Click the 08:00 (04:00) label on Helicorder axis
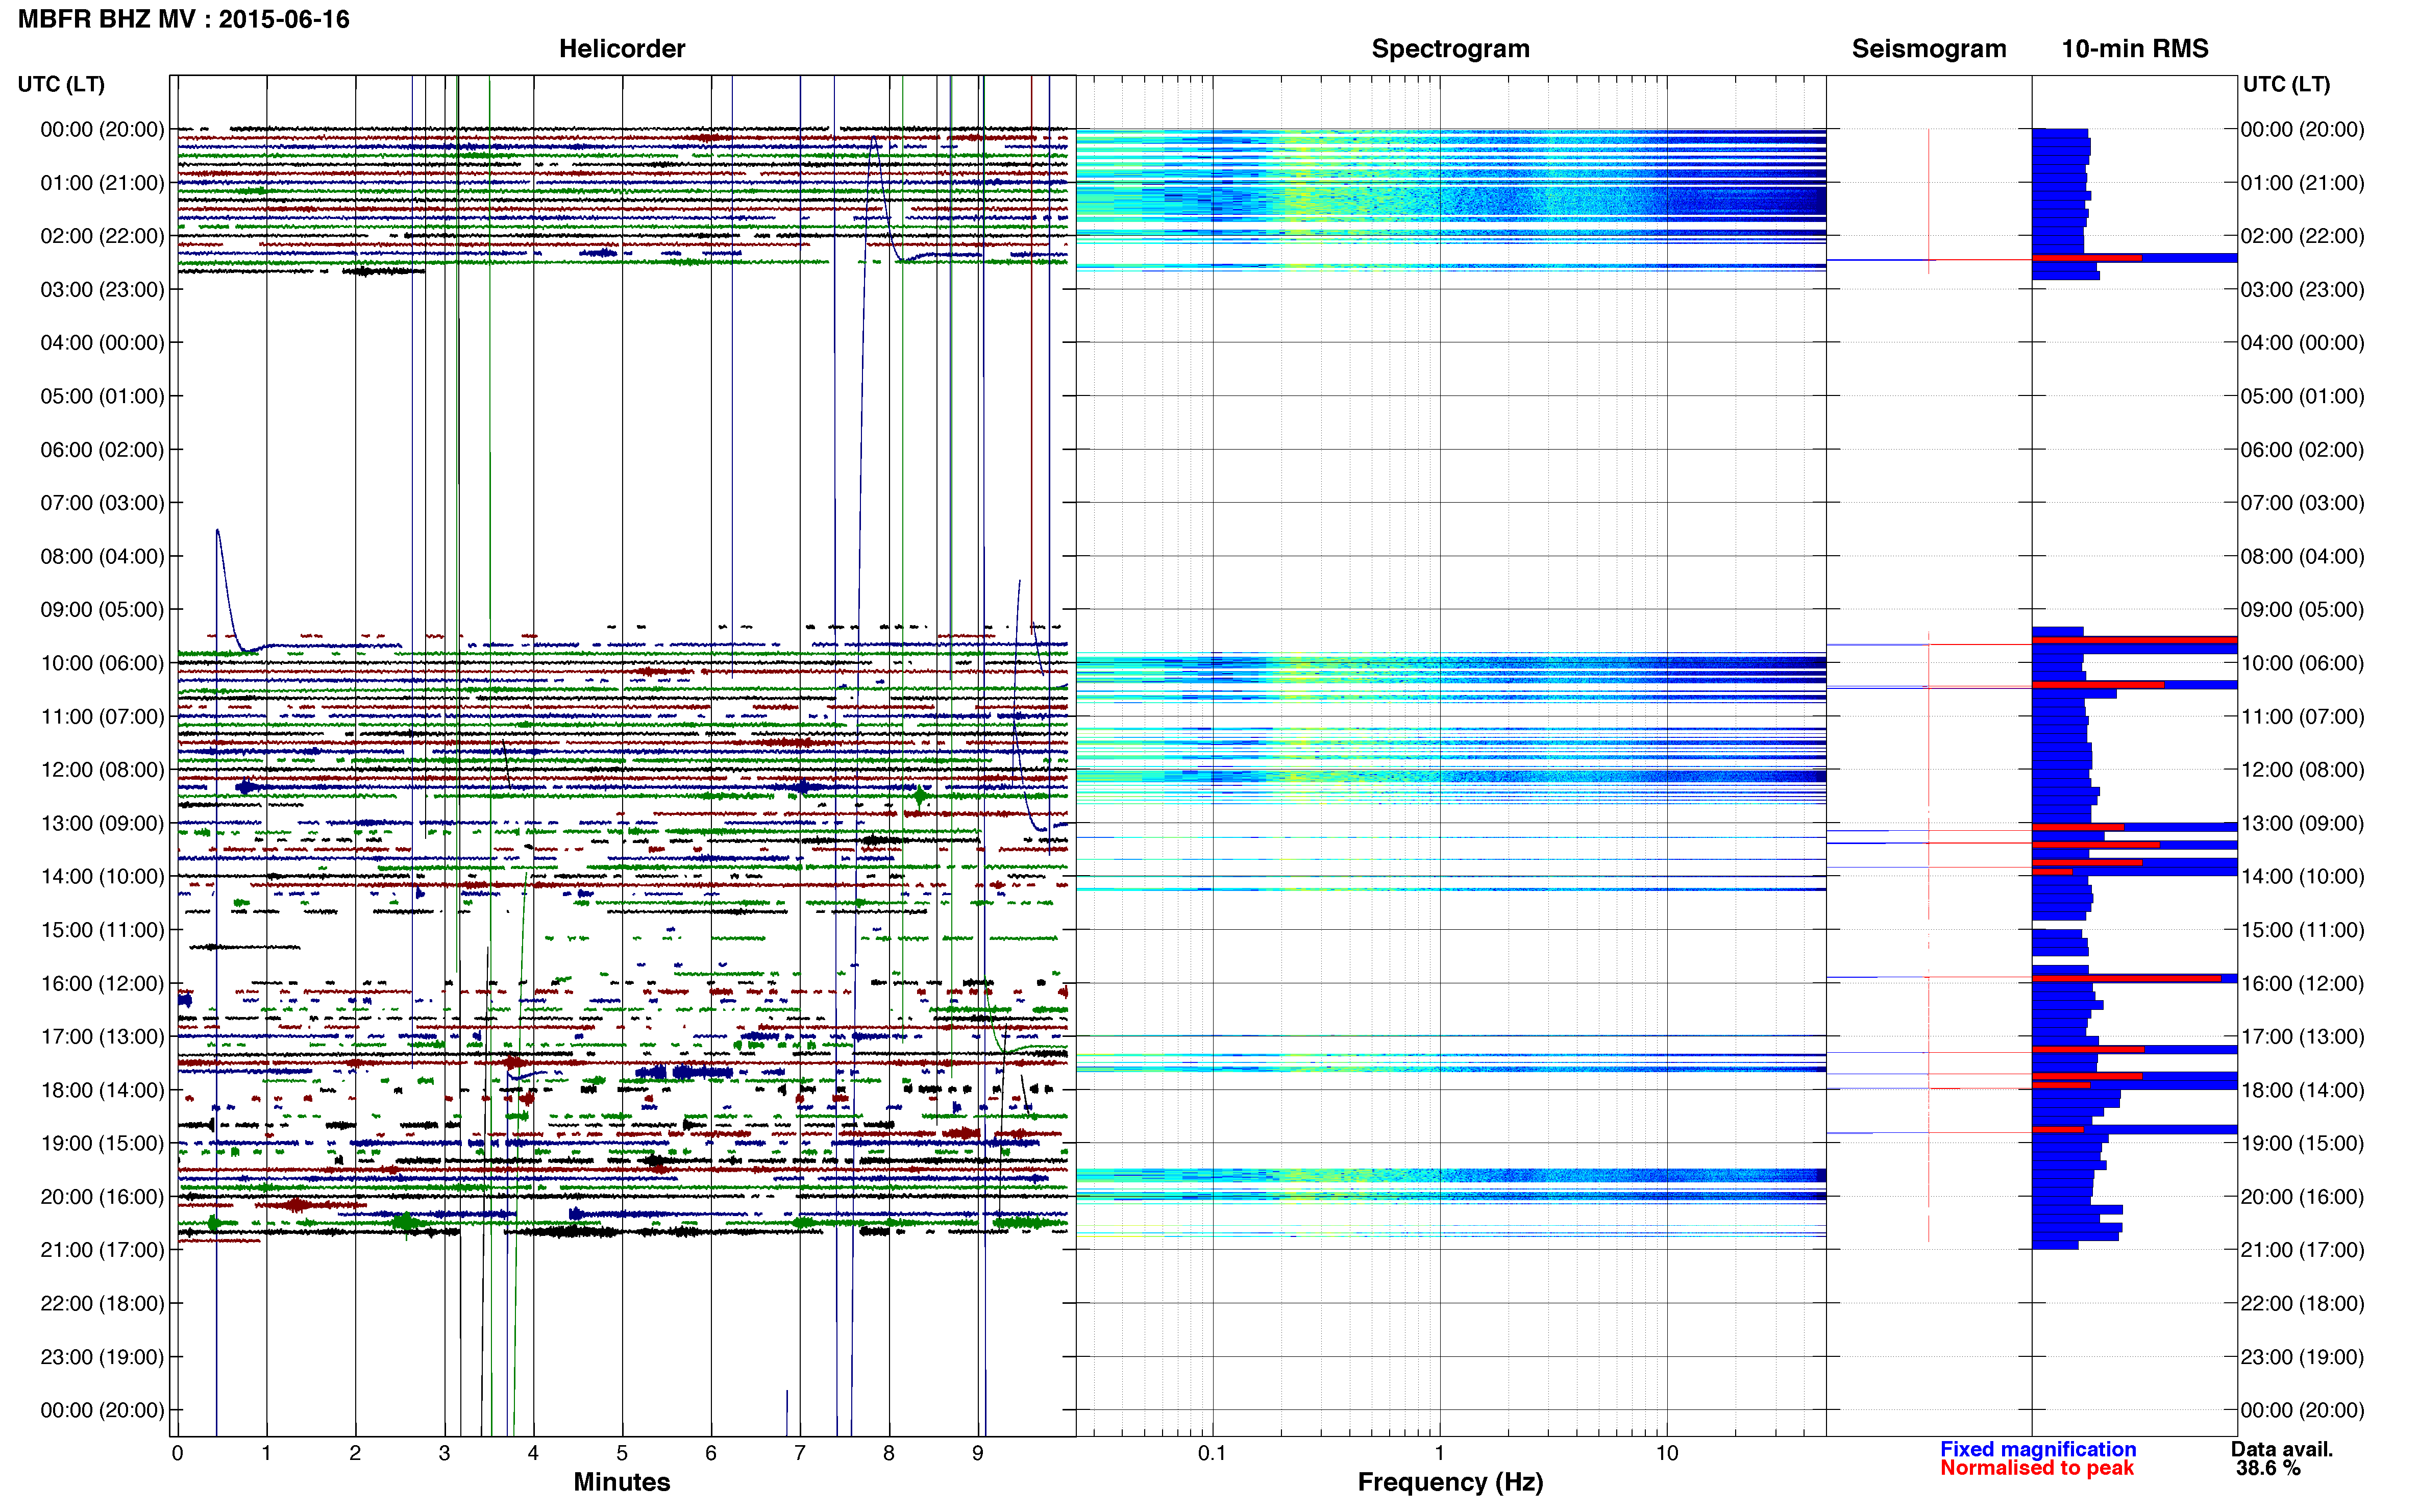 [102, 556]
